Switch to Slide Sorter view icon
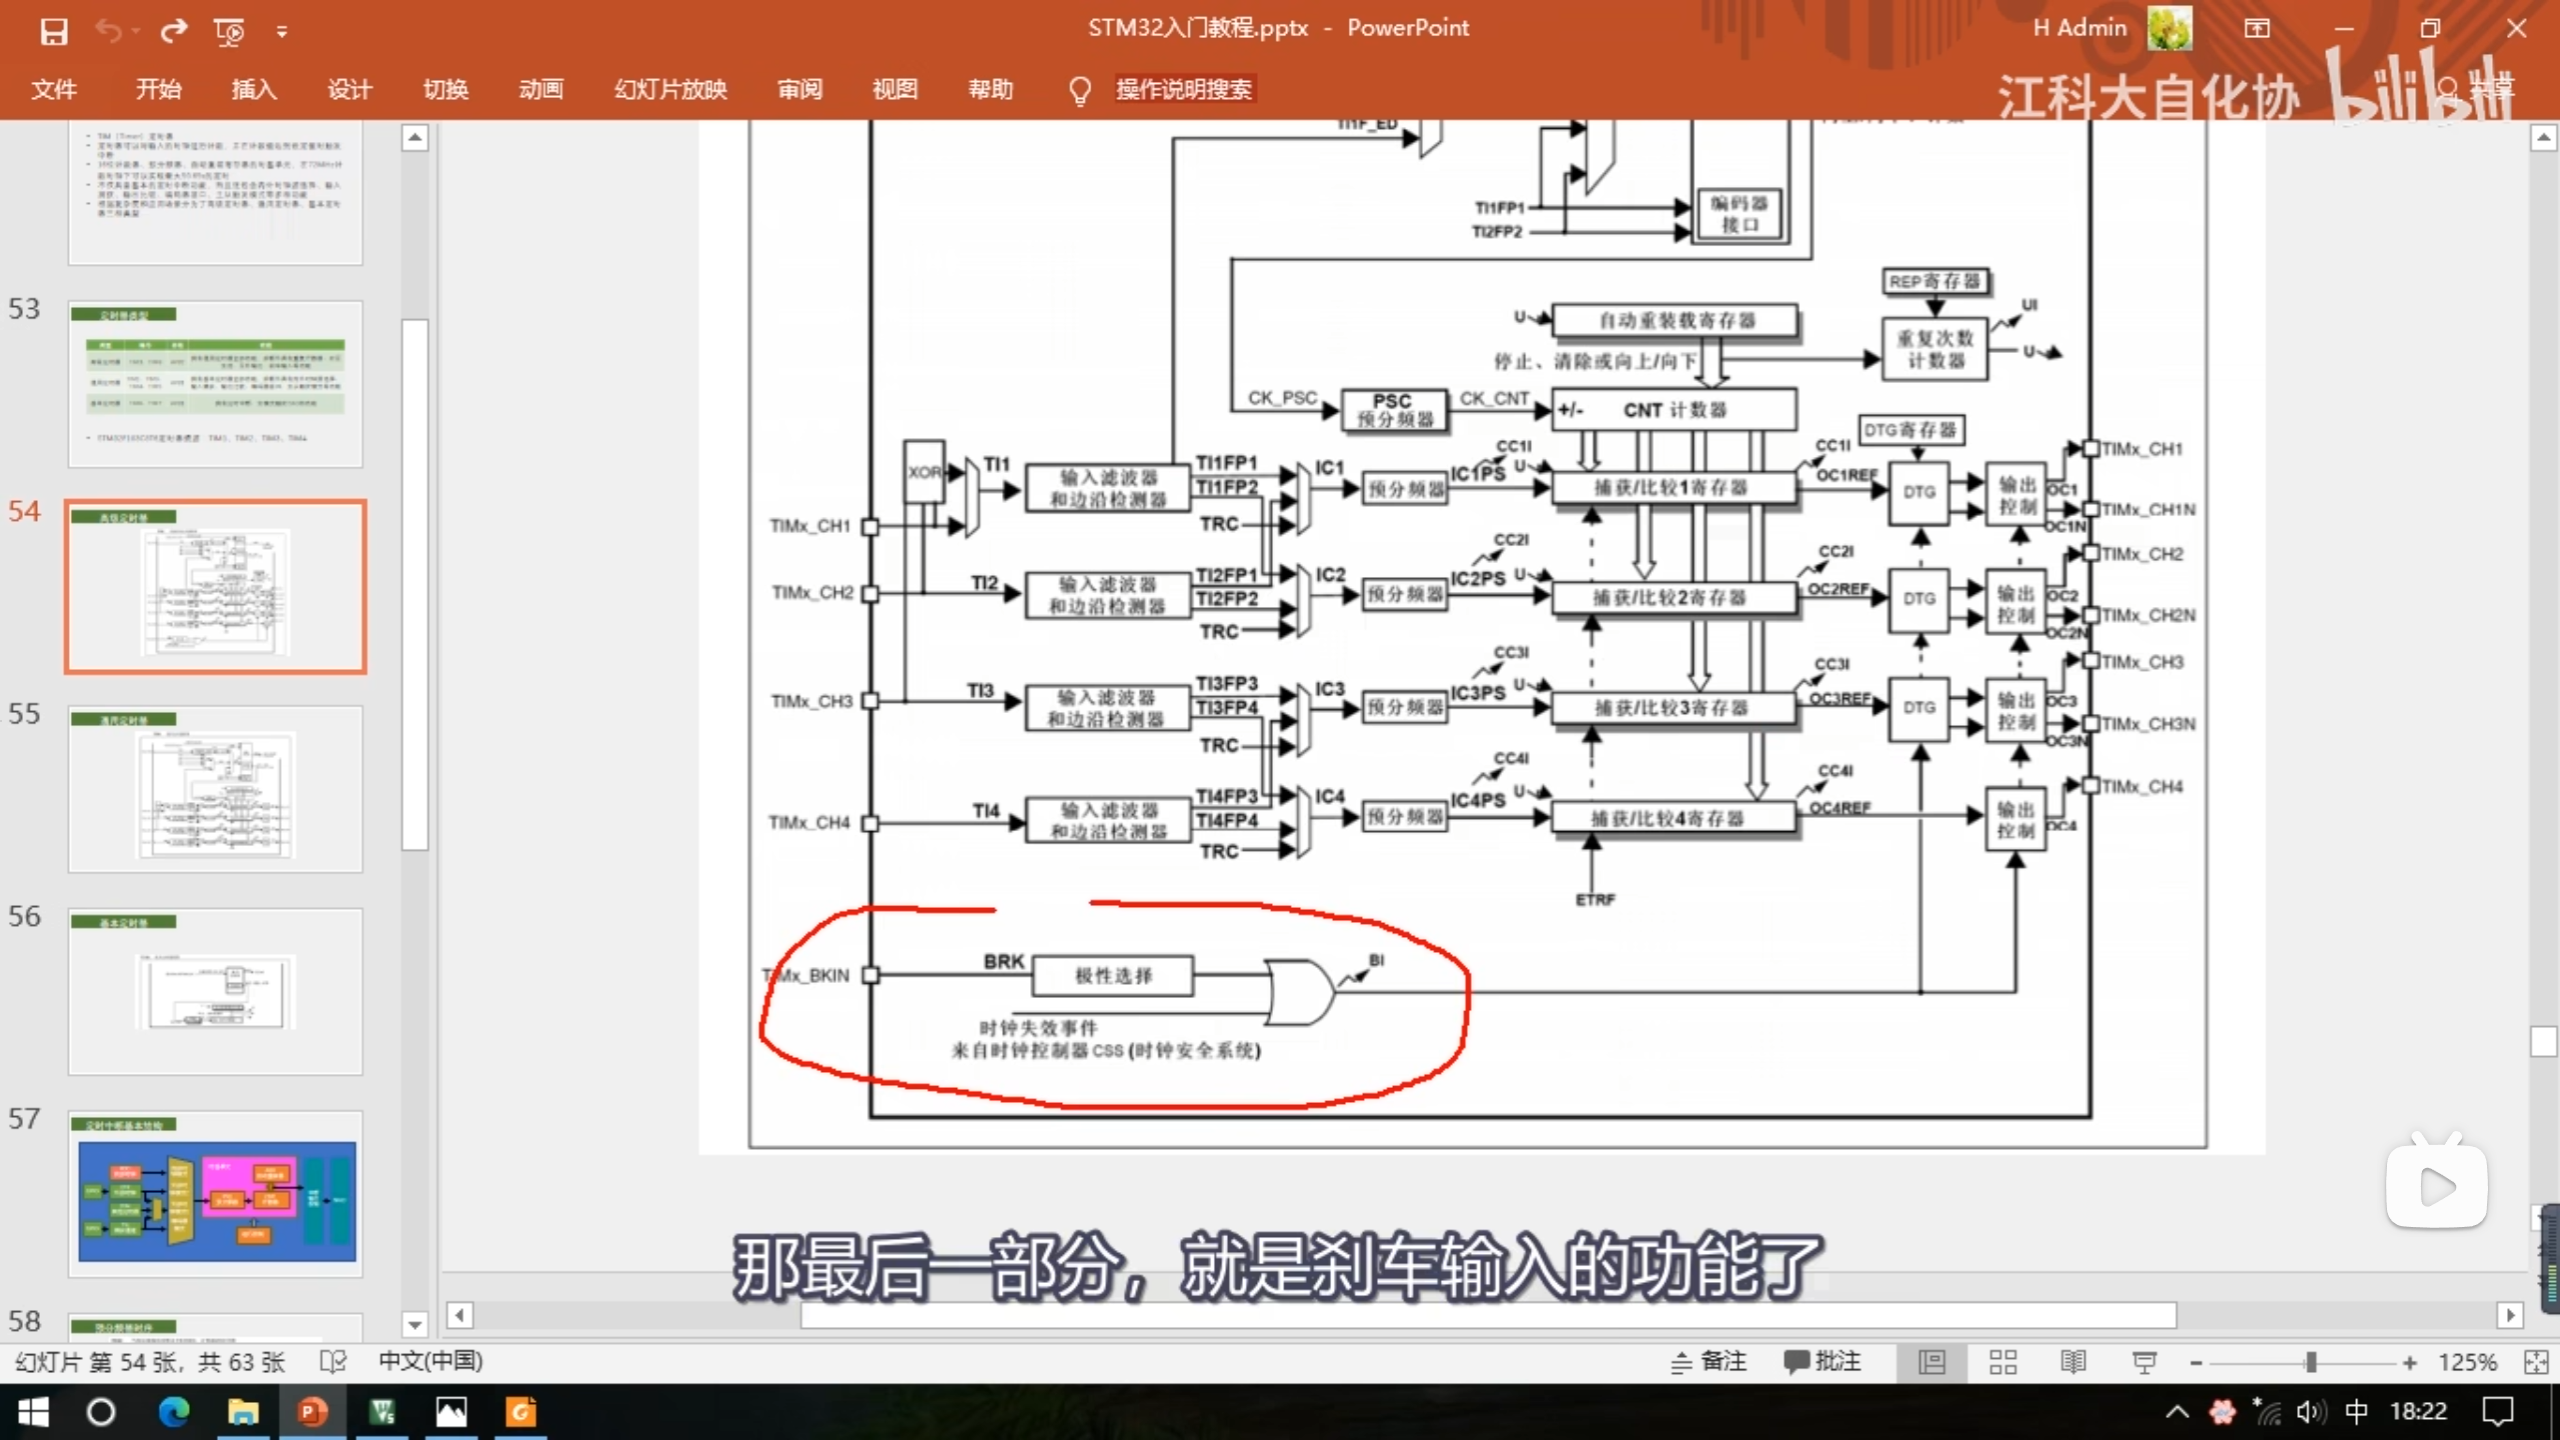 click(2003, 1362)
